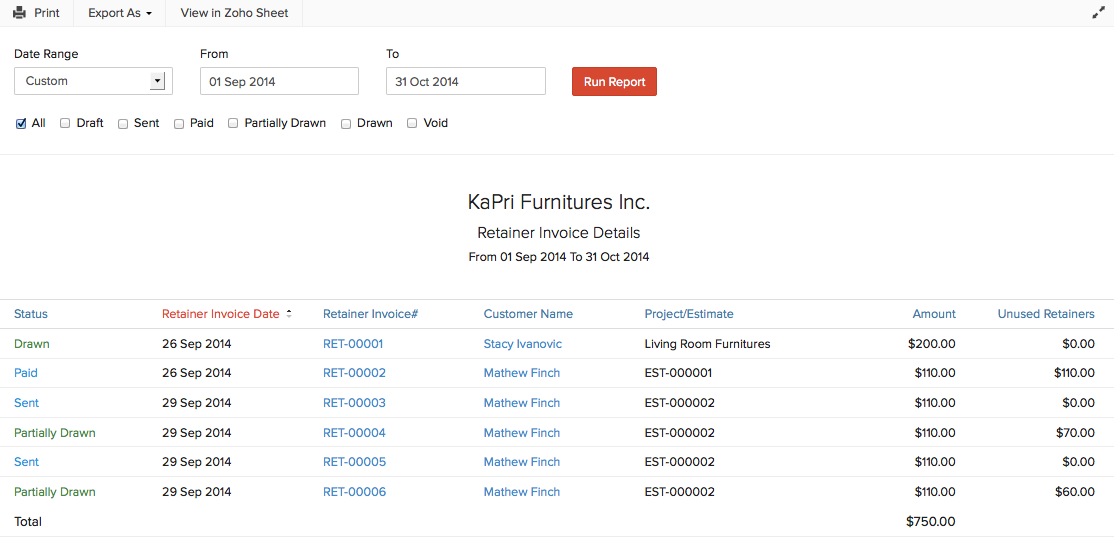Open the Export As menu

click(120, 13)
